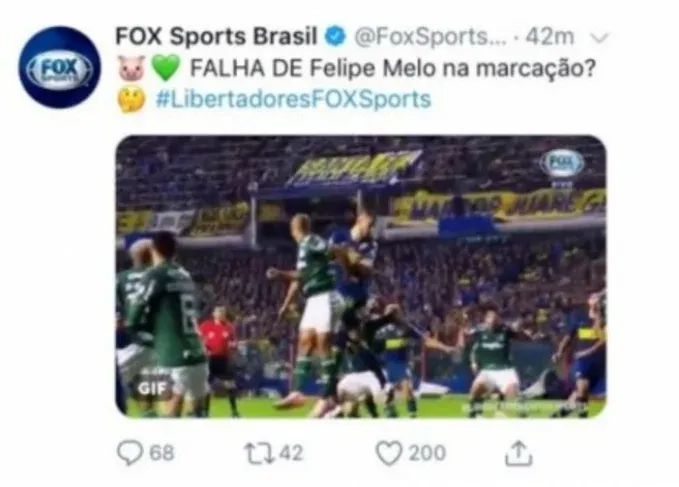
Task: Open the 42m timestamp link
Action: tap(550, 37)
